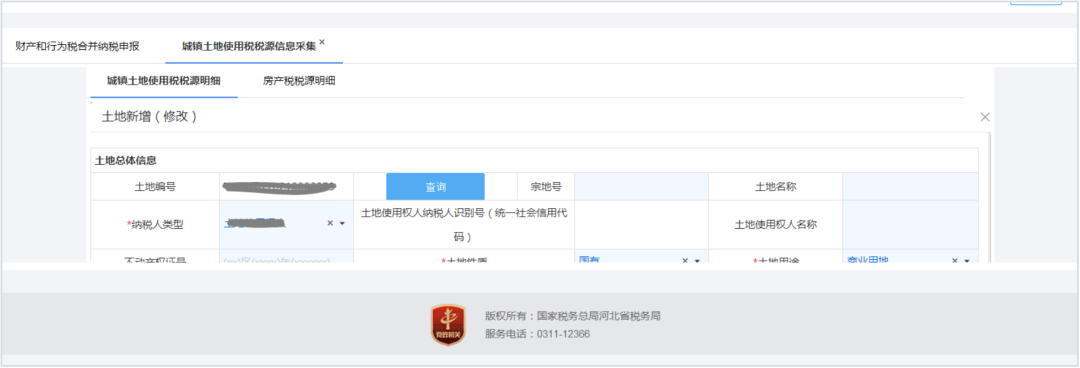This screenshot has width=1080, height=368.
Task: Open the 土地性质 dropdown arrow
Action: coord(697,261)
